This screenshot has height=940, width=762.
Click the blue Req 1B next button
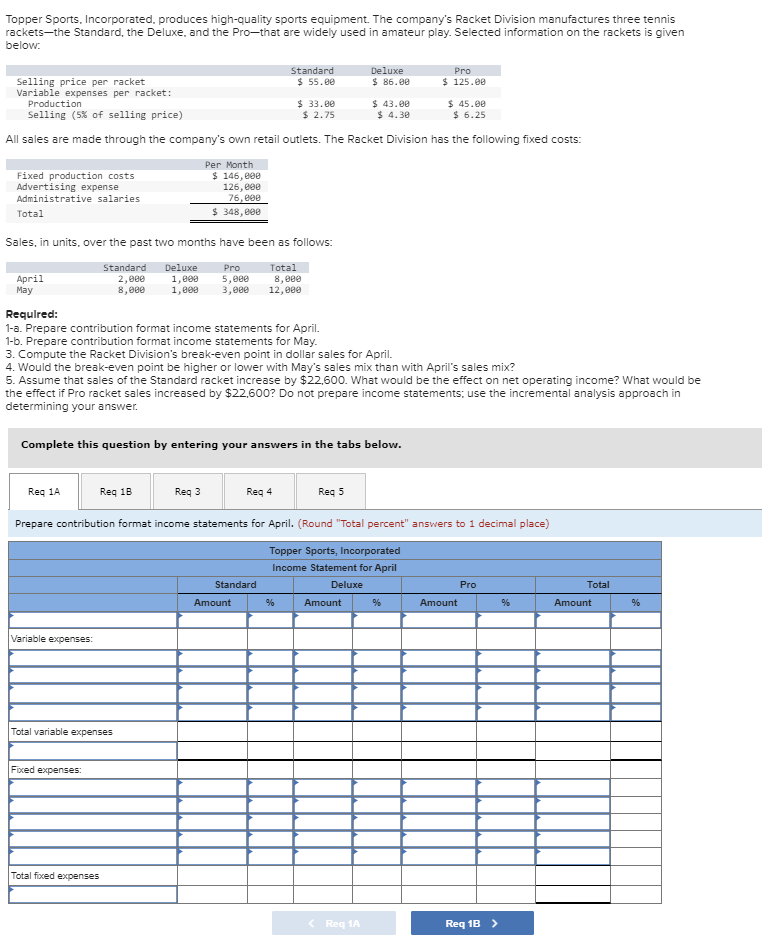pos(472,923)
